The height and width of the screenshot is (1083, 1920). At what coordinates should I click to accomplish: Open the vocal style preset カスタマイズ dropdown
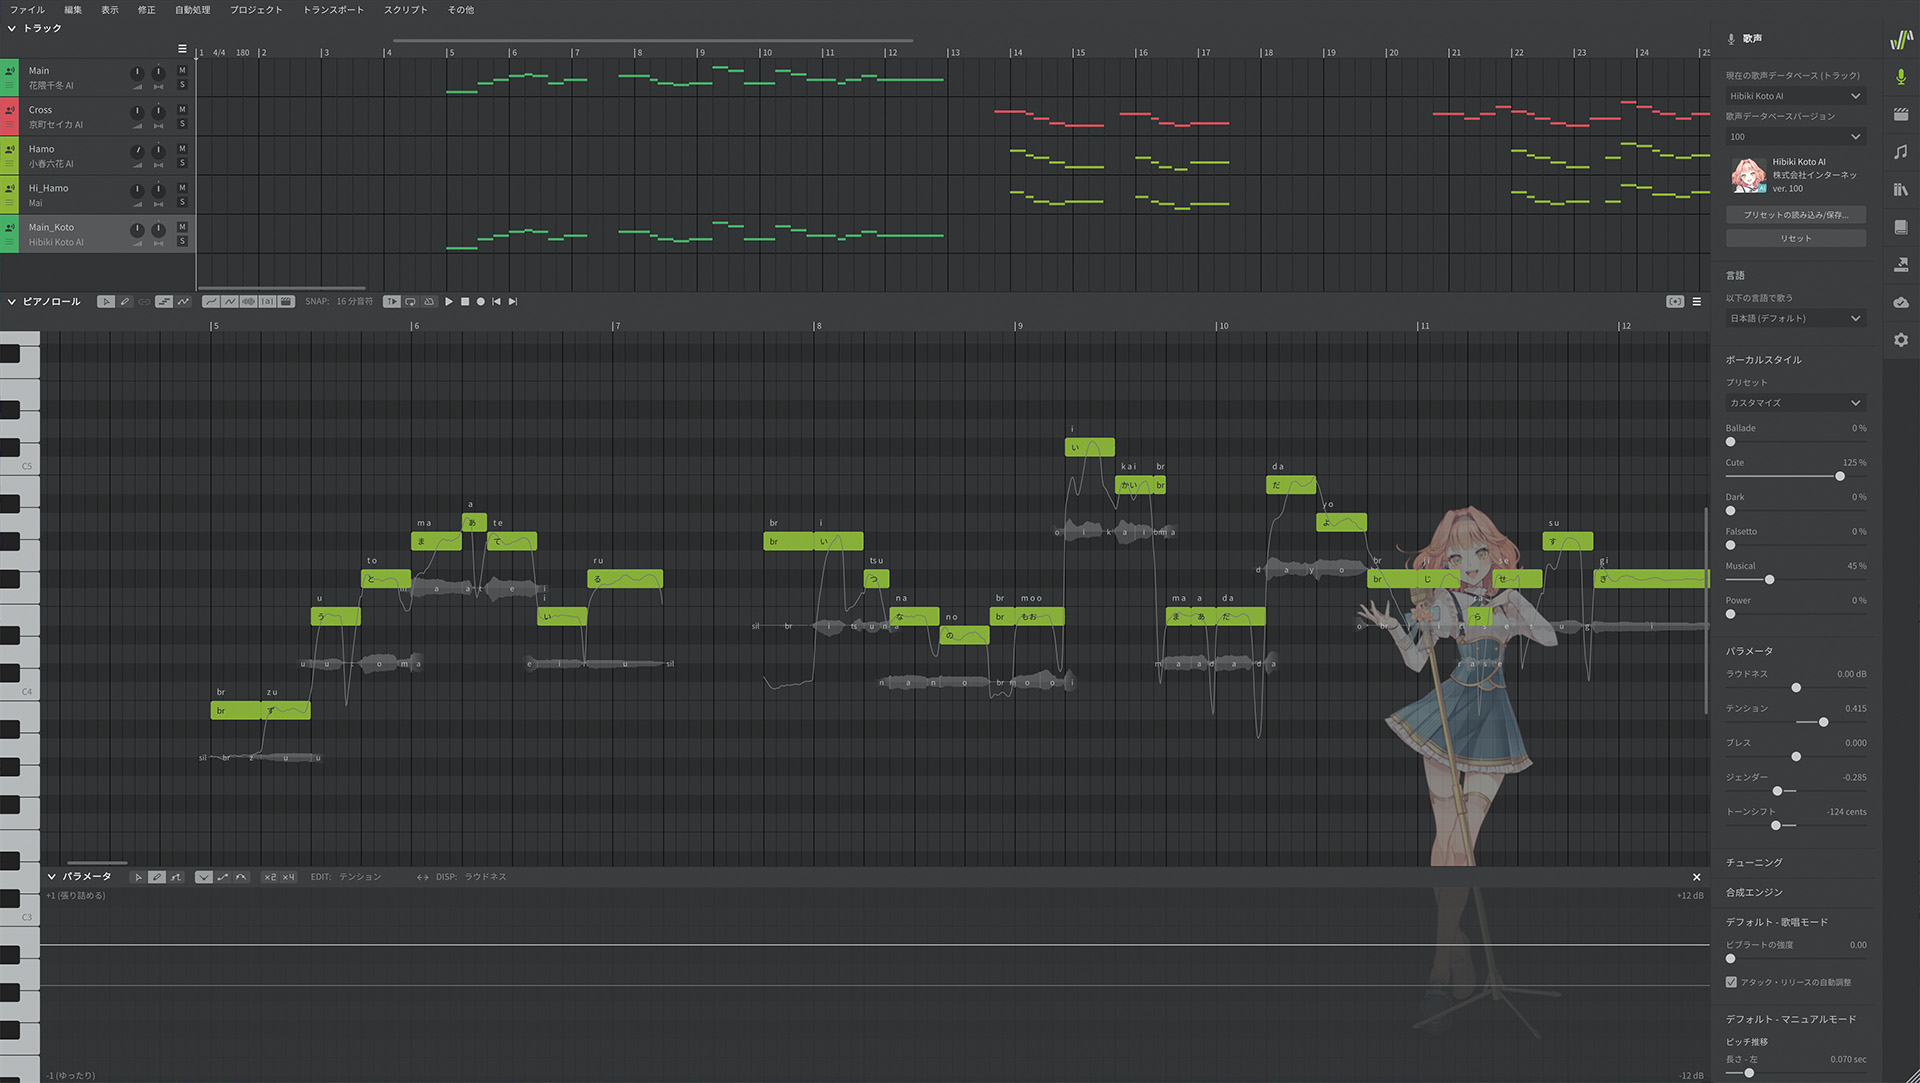click(1795, 403)
